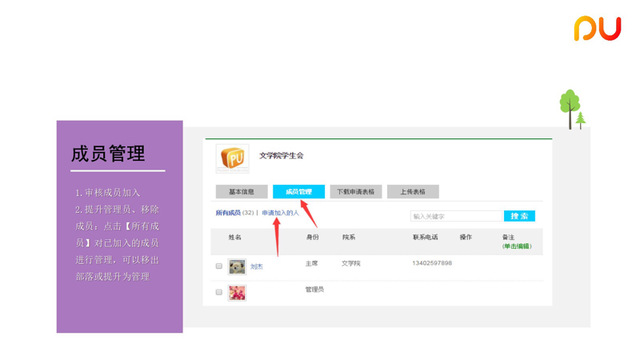Switch to the 基本信息 tab

[x=242, y=191]
